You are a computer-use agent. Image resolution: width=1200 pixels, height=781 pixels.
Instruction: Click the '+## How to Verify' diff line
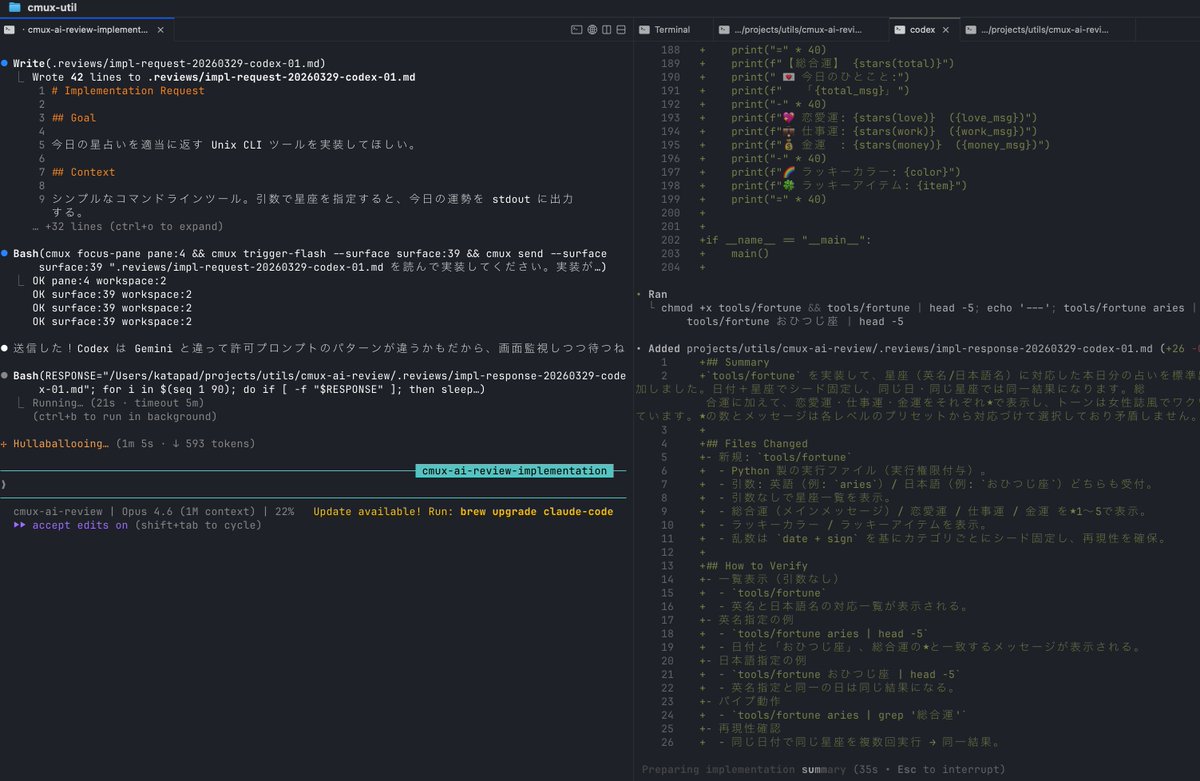(x=753, y=566)
